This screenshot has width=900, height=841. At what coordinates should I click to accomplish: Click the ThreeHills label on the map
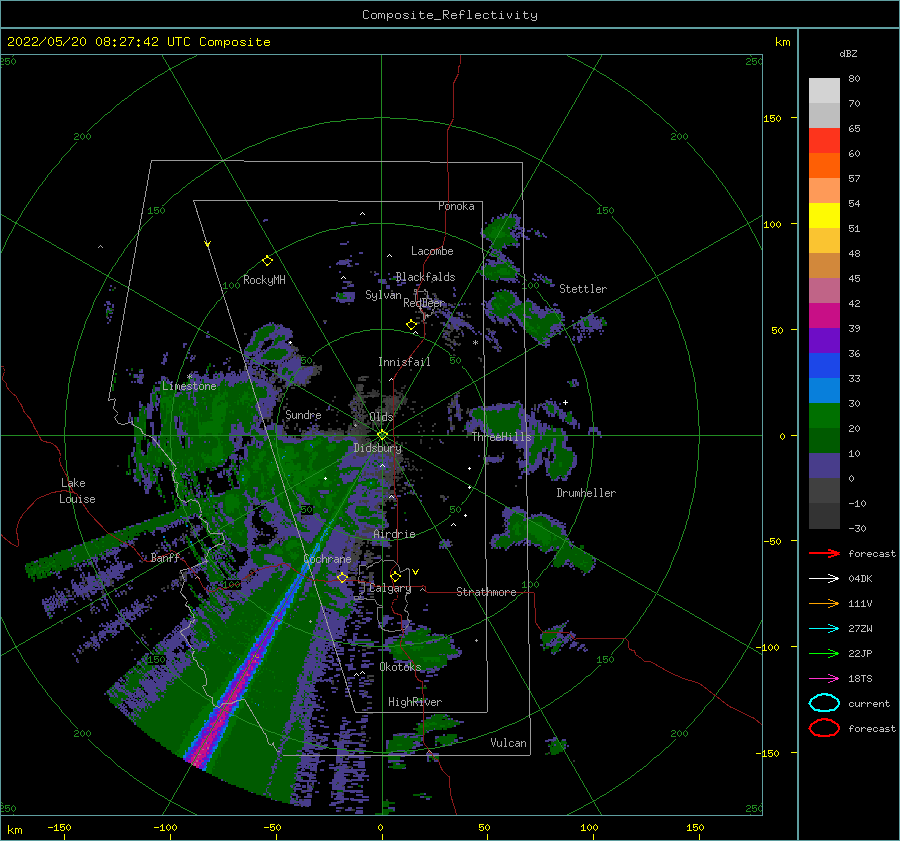tap(502, 437)
